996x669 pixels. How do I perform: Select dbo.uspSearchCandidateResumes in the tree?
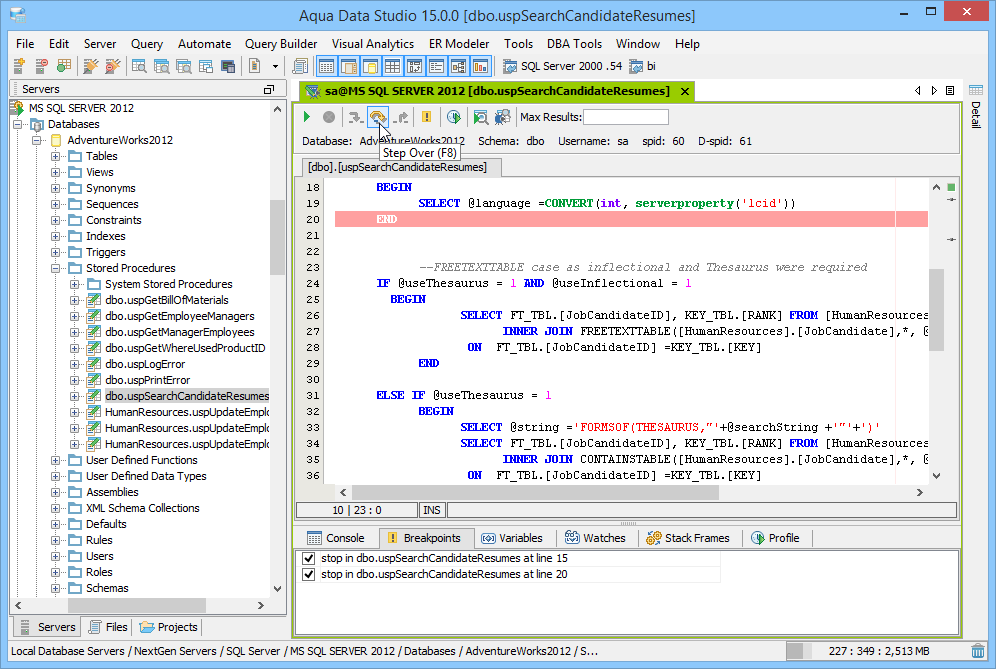click(x=187, y=396)
